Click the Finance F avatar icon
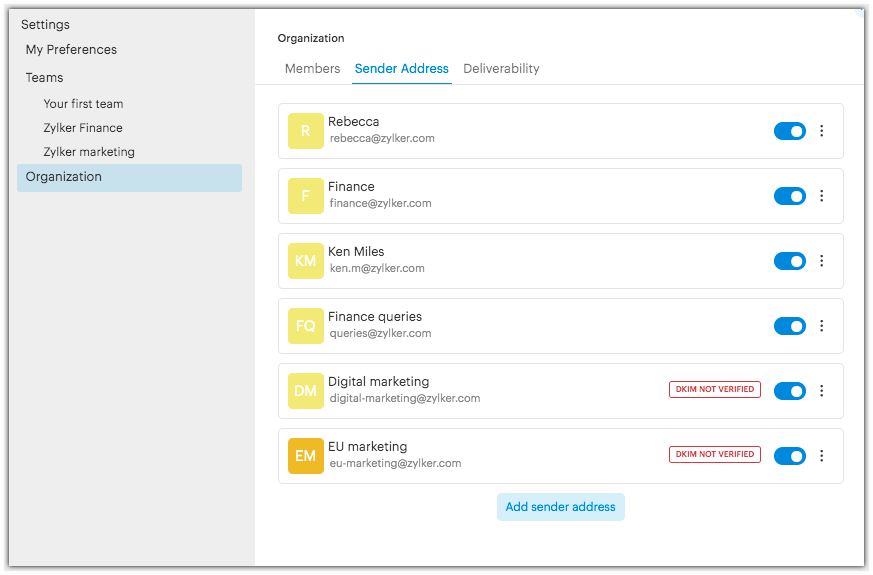 coord(305,196)
